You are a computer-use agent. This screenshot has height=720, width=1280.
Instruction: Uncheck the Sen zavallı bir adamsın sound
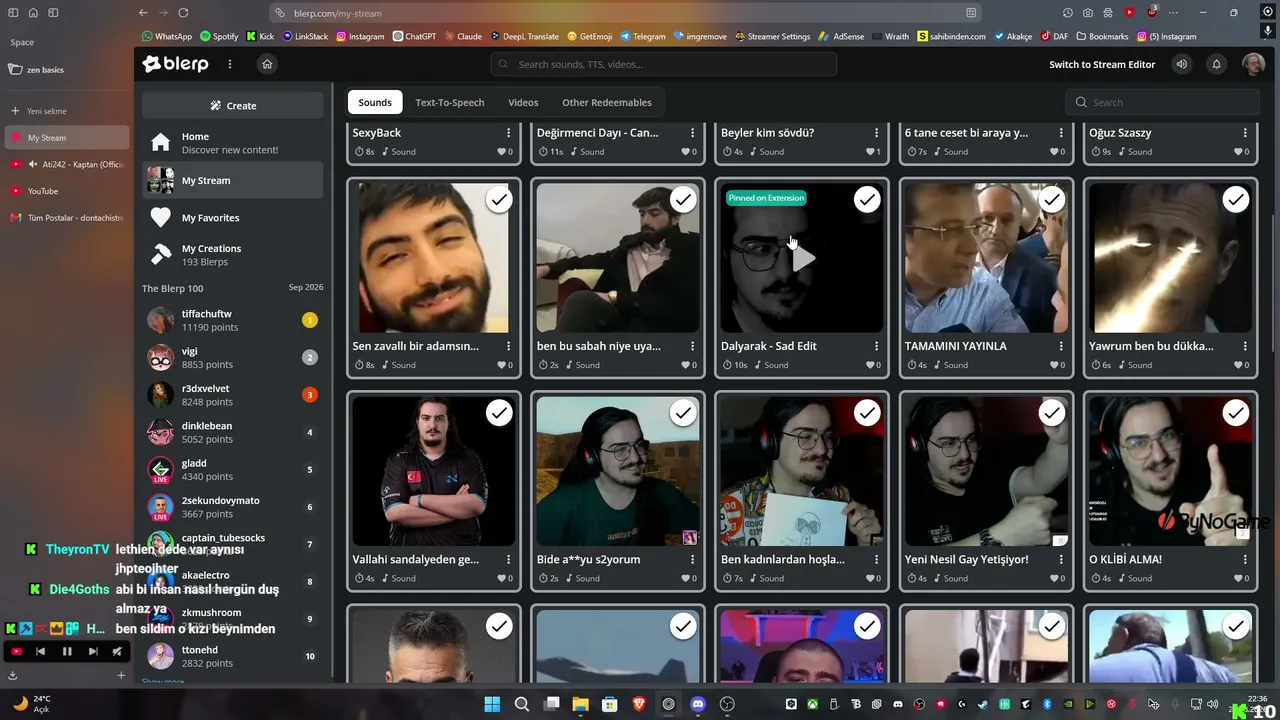point(499,200)
